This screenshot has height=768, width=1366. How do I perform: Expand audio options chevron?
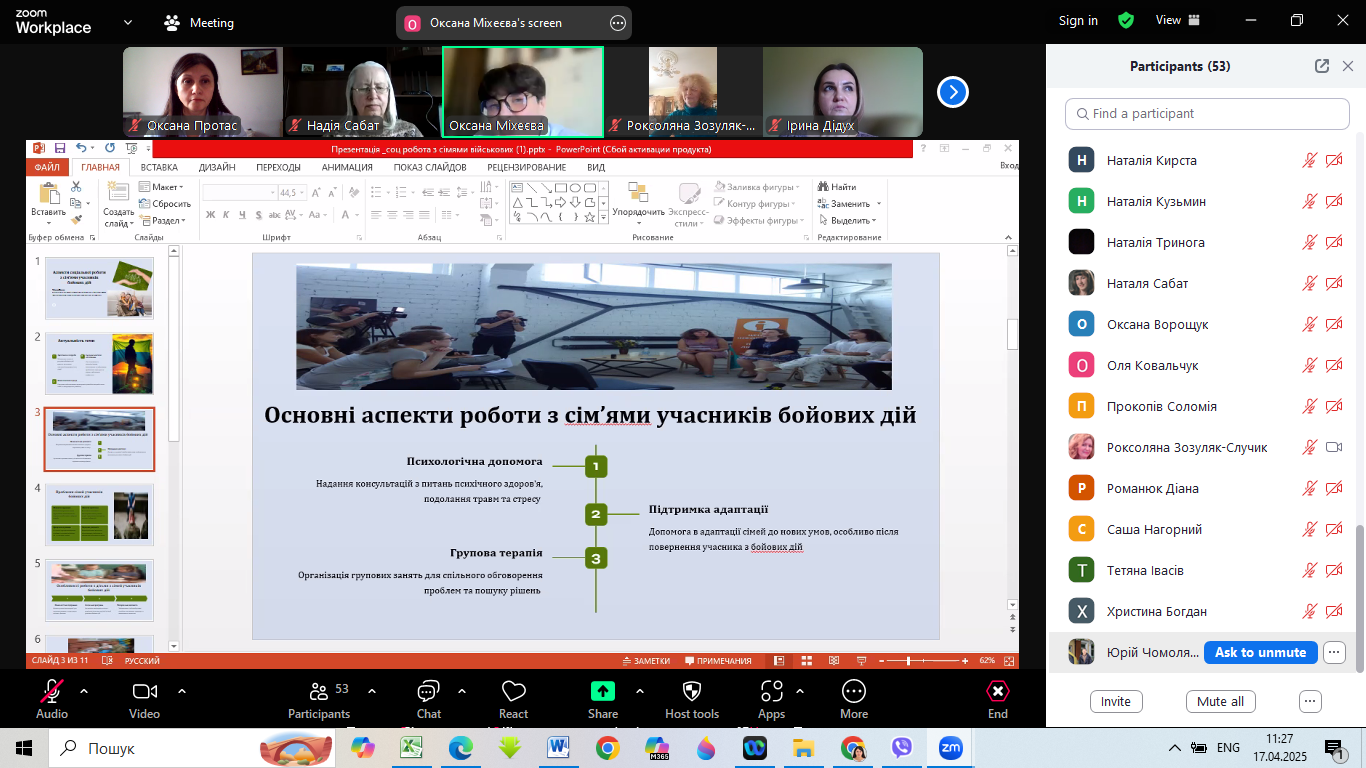(x=83, y=691)
